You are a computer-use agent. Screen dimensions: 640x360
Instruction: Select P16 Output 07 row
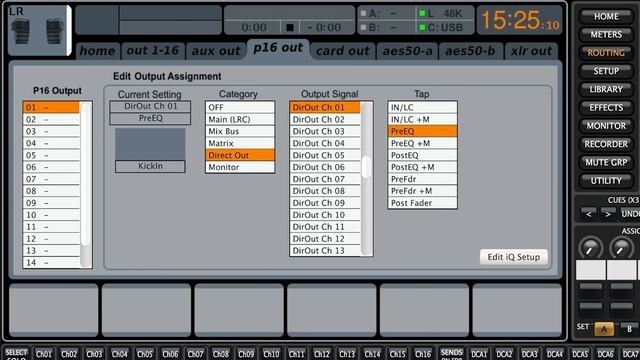(51, 179)
